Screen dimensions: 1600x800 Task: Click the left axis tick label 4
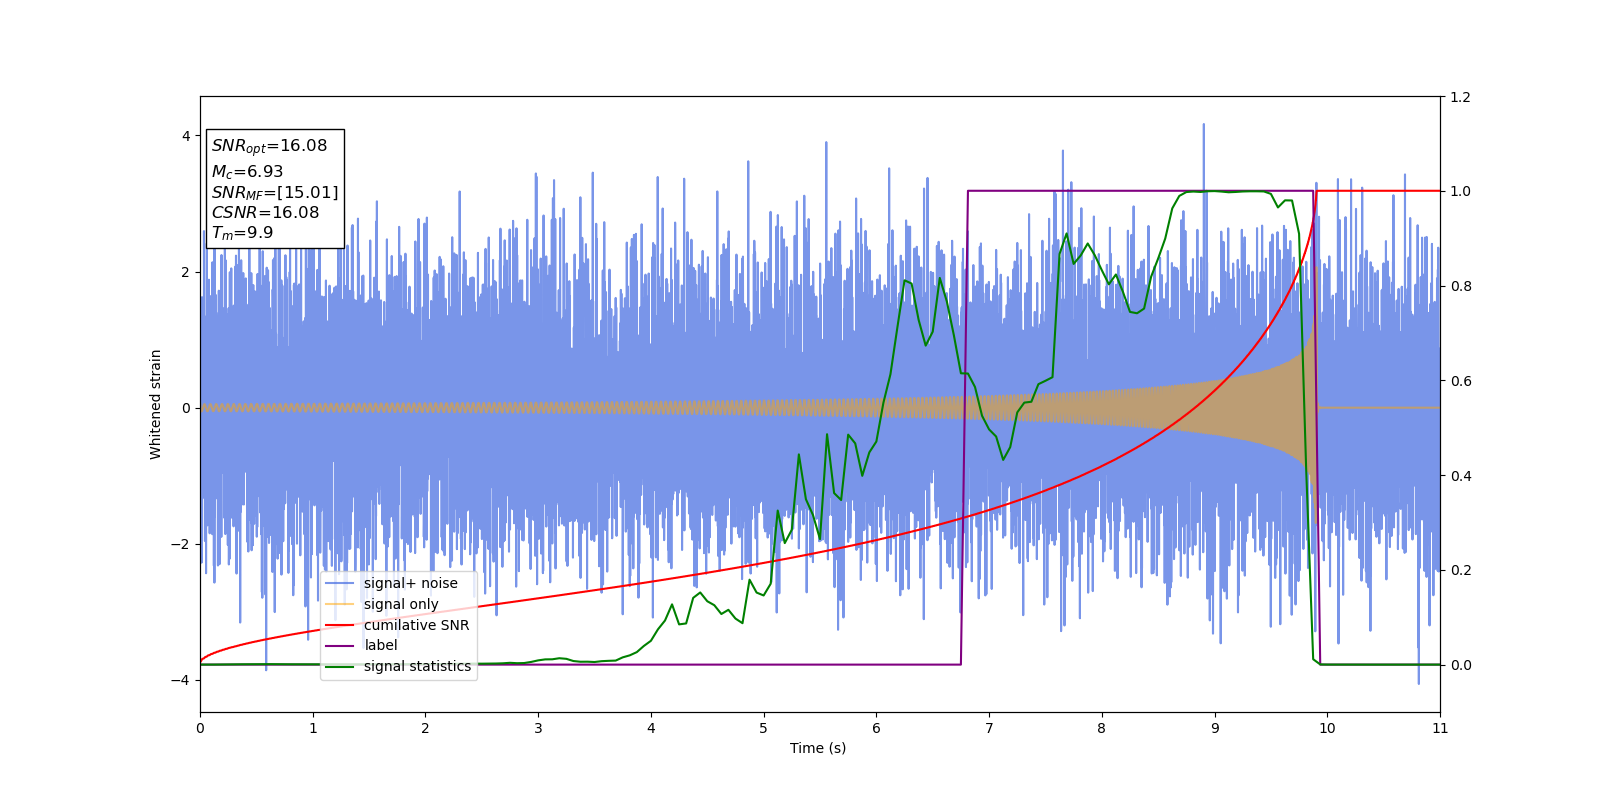tap(186, 136)
